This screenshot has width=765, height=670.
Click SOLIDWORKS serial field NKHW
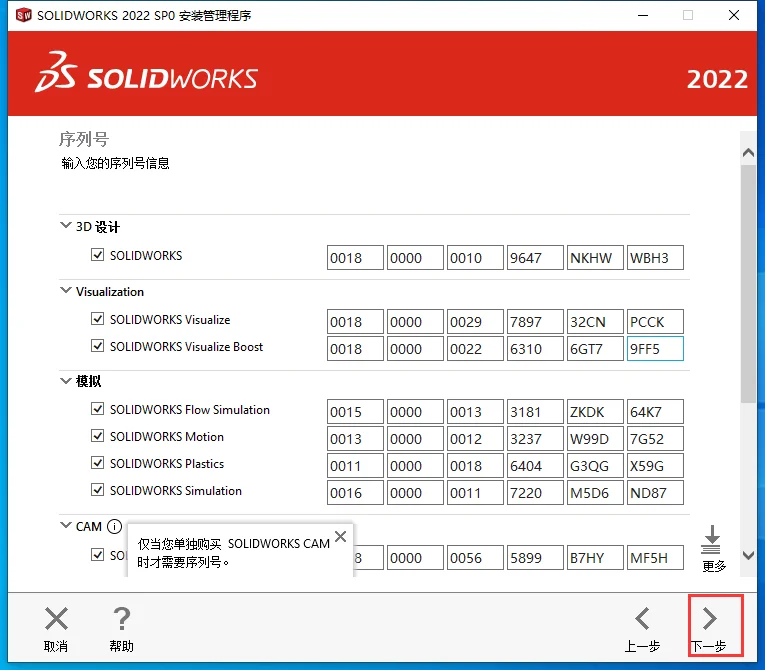(x=595, y=258)
